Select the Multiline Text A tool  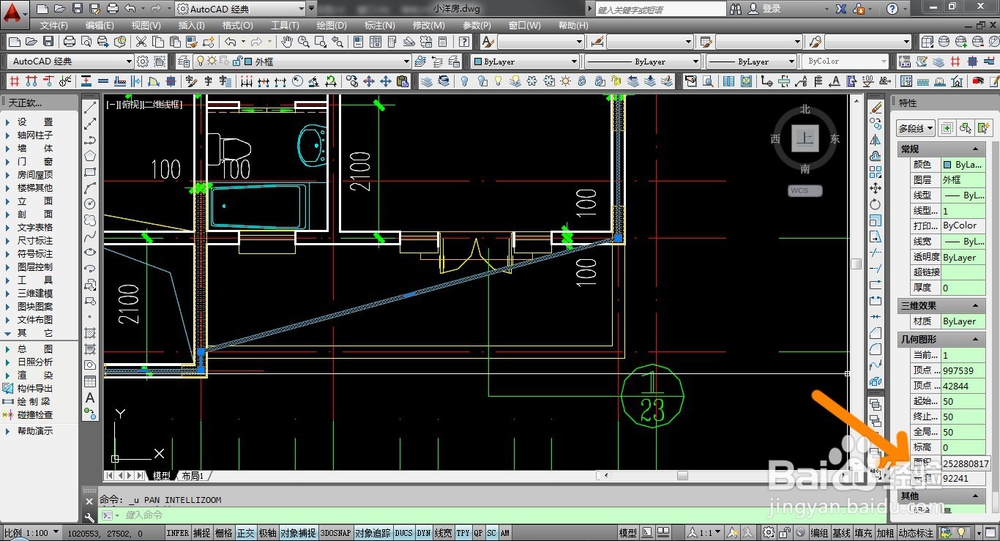90,397
